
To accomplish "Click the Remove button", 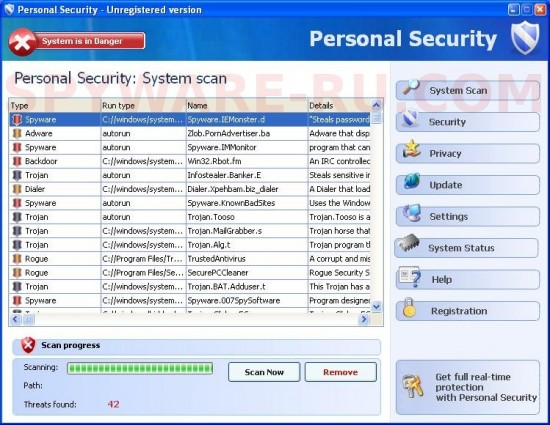I will click(341, 372).
